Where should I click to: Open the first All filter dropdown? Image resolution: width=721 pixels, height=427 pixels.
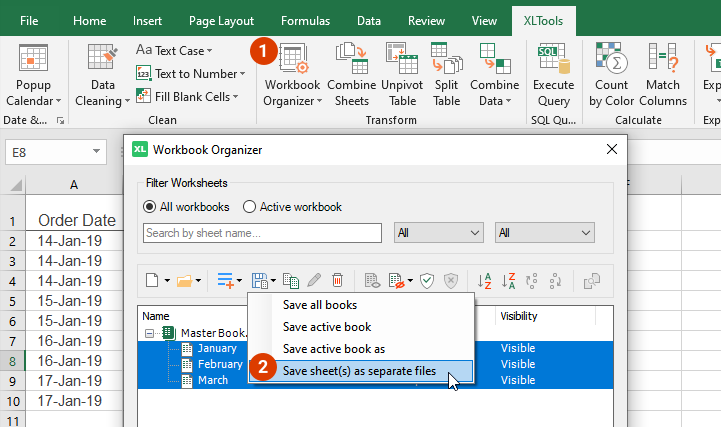click(438, 233)
